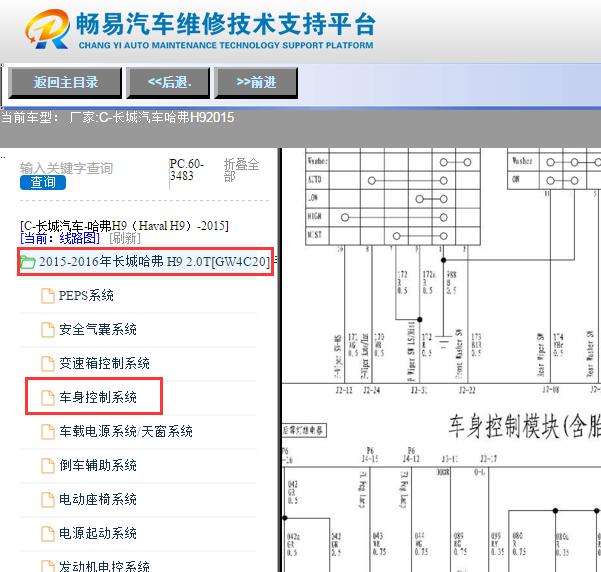Click the document icon beside 电源起动系统

[48, 533]
